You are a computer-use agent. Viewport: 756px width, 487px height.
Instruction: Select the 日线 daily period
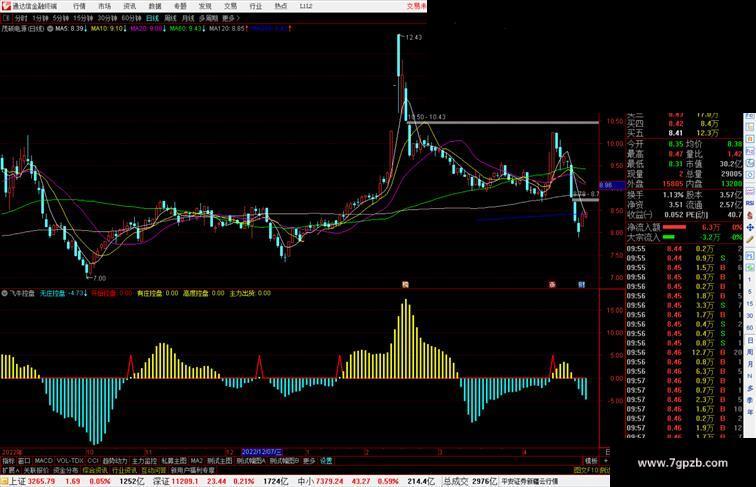(x=152, y=18)
